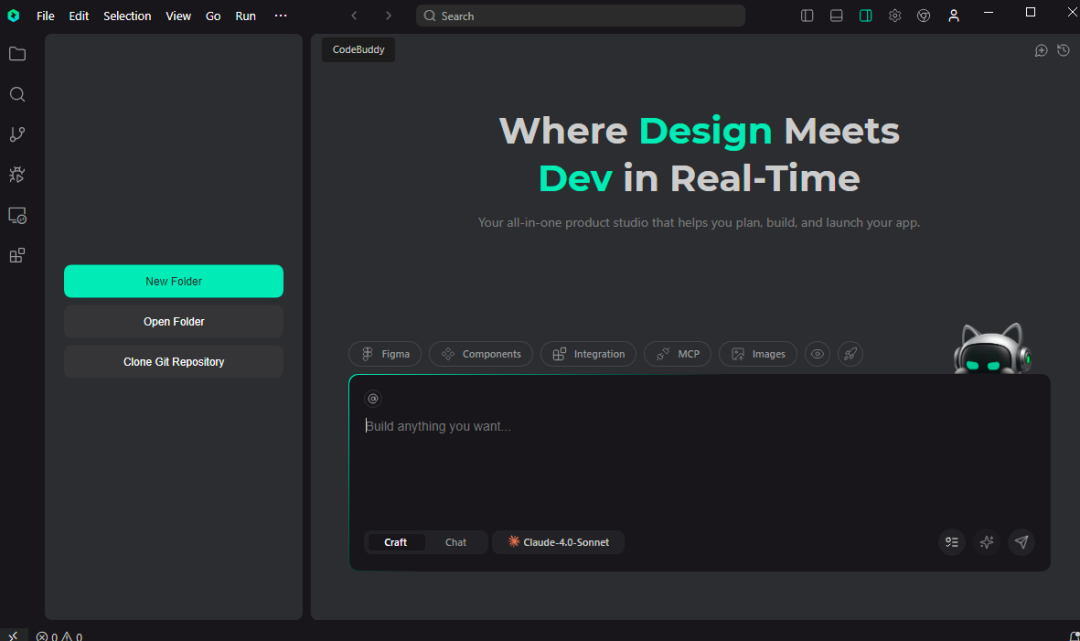1080x641 pixels.
Task: Go forward with the right arrow
Action: pyautogui.click(x=388, y=16)
